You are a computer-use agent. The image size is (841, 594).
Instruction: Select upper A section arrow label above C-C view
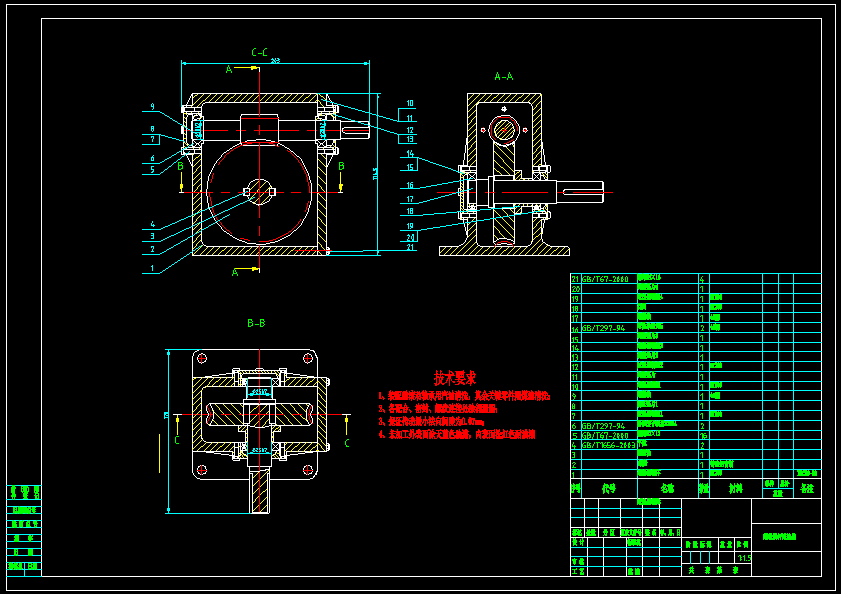tap(229, 69)
